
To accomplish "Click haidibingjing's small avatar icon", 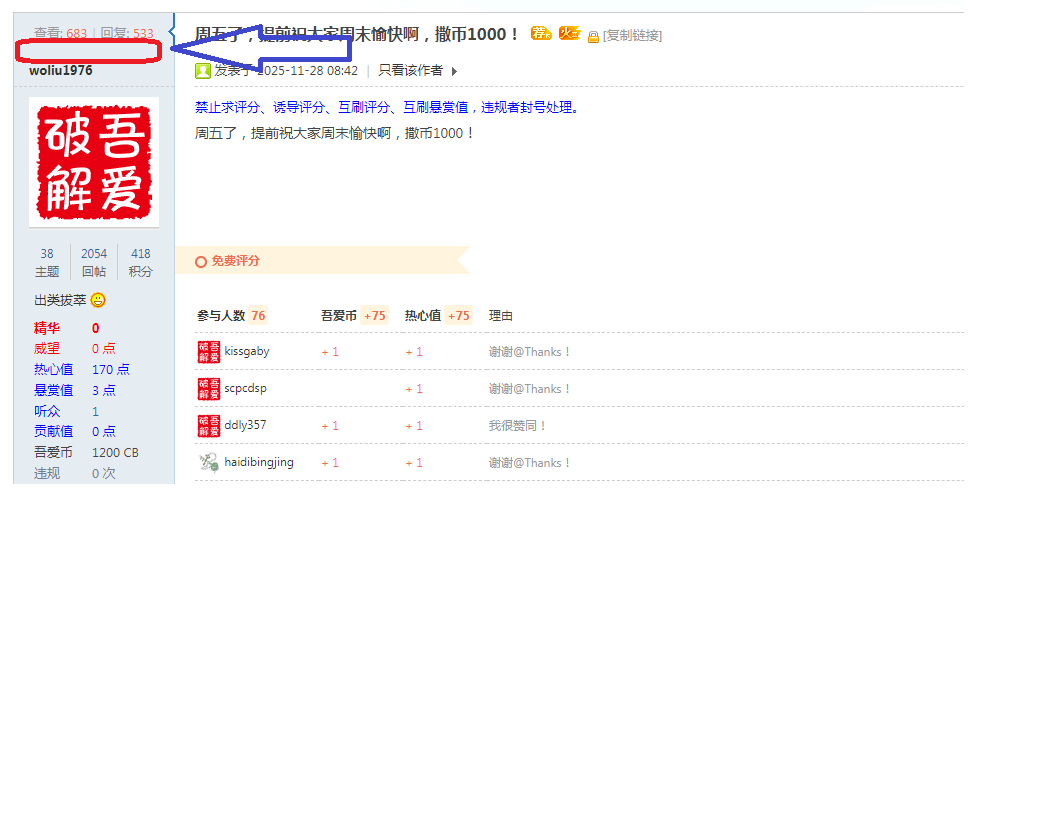I will coord(208,462).
